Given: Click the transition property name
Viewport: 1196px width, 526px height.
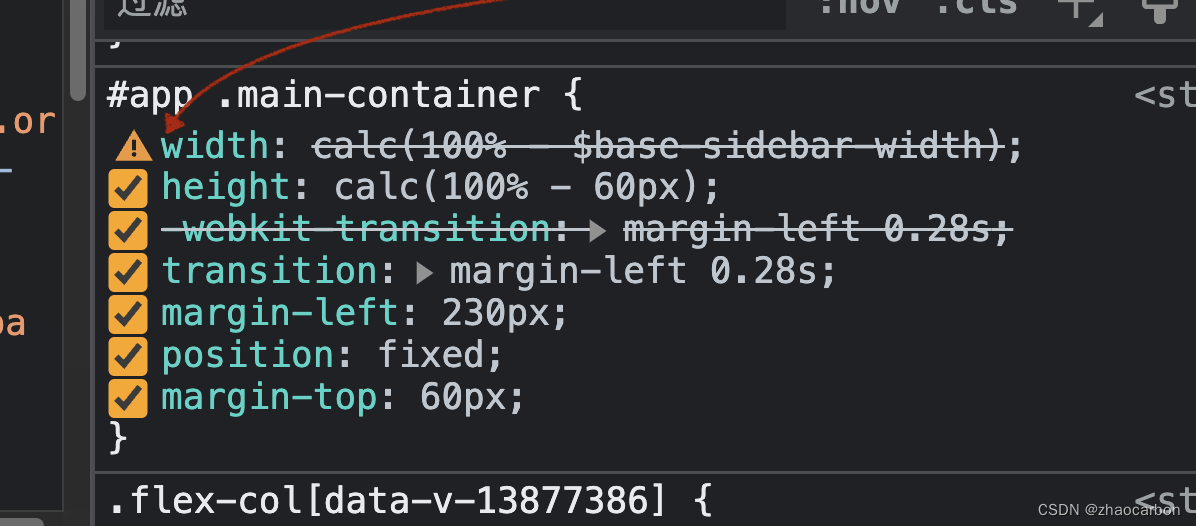Looking at the screenshot, I should (269, 272).
